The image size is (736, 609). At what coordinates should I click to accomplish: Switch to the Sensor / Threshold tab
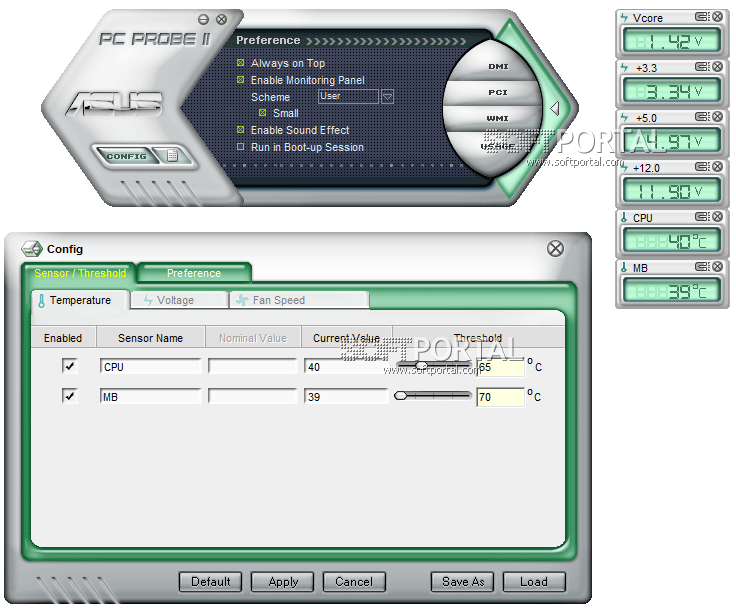point(80,273)
